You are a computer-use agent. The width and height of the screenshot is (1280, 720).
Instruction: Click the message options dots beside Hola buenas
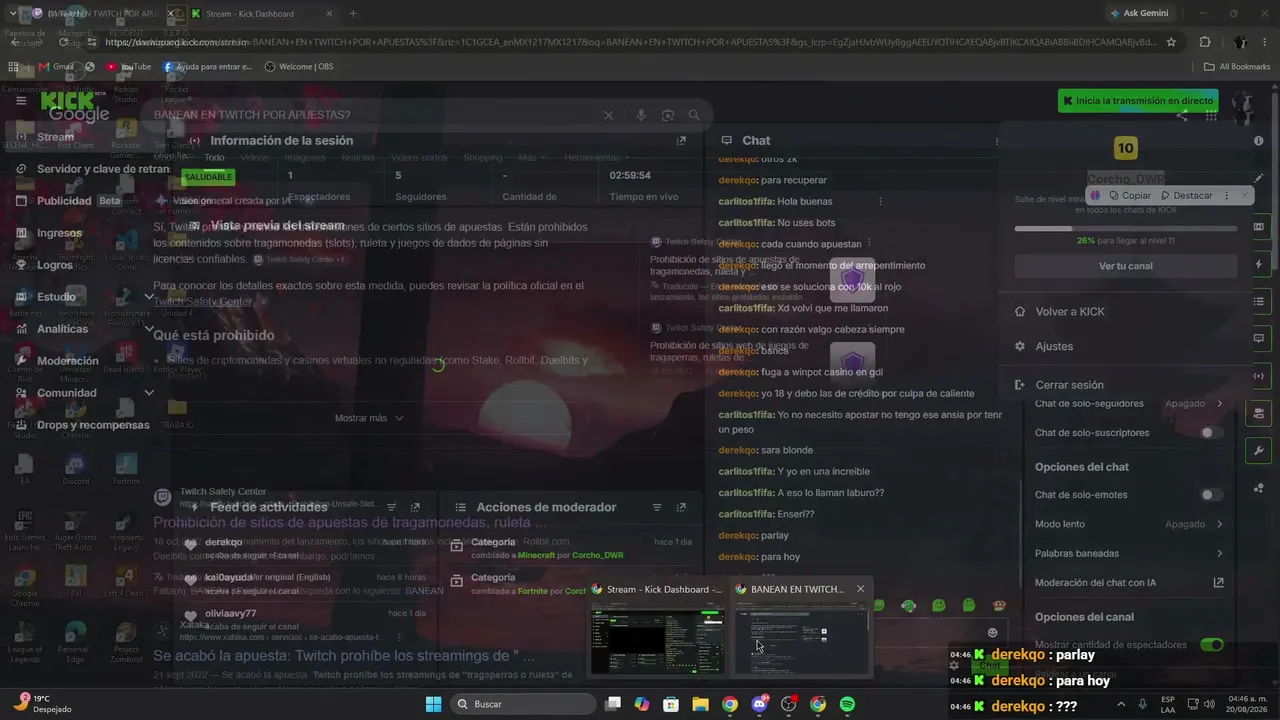click(x=880, y=201)
